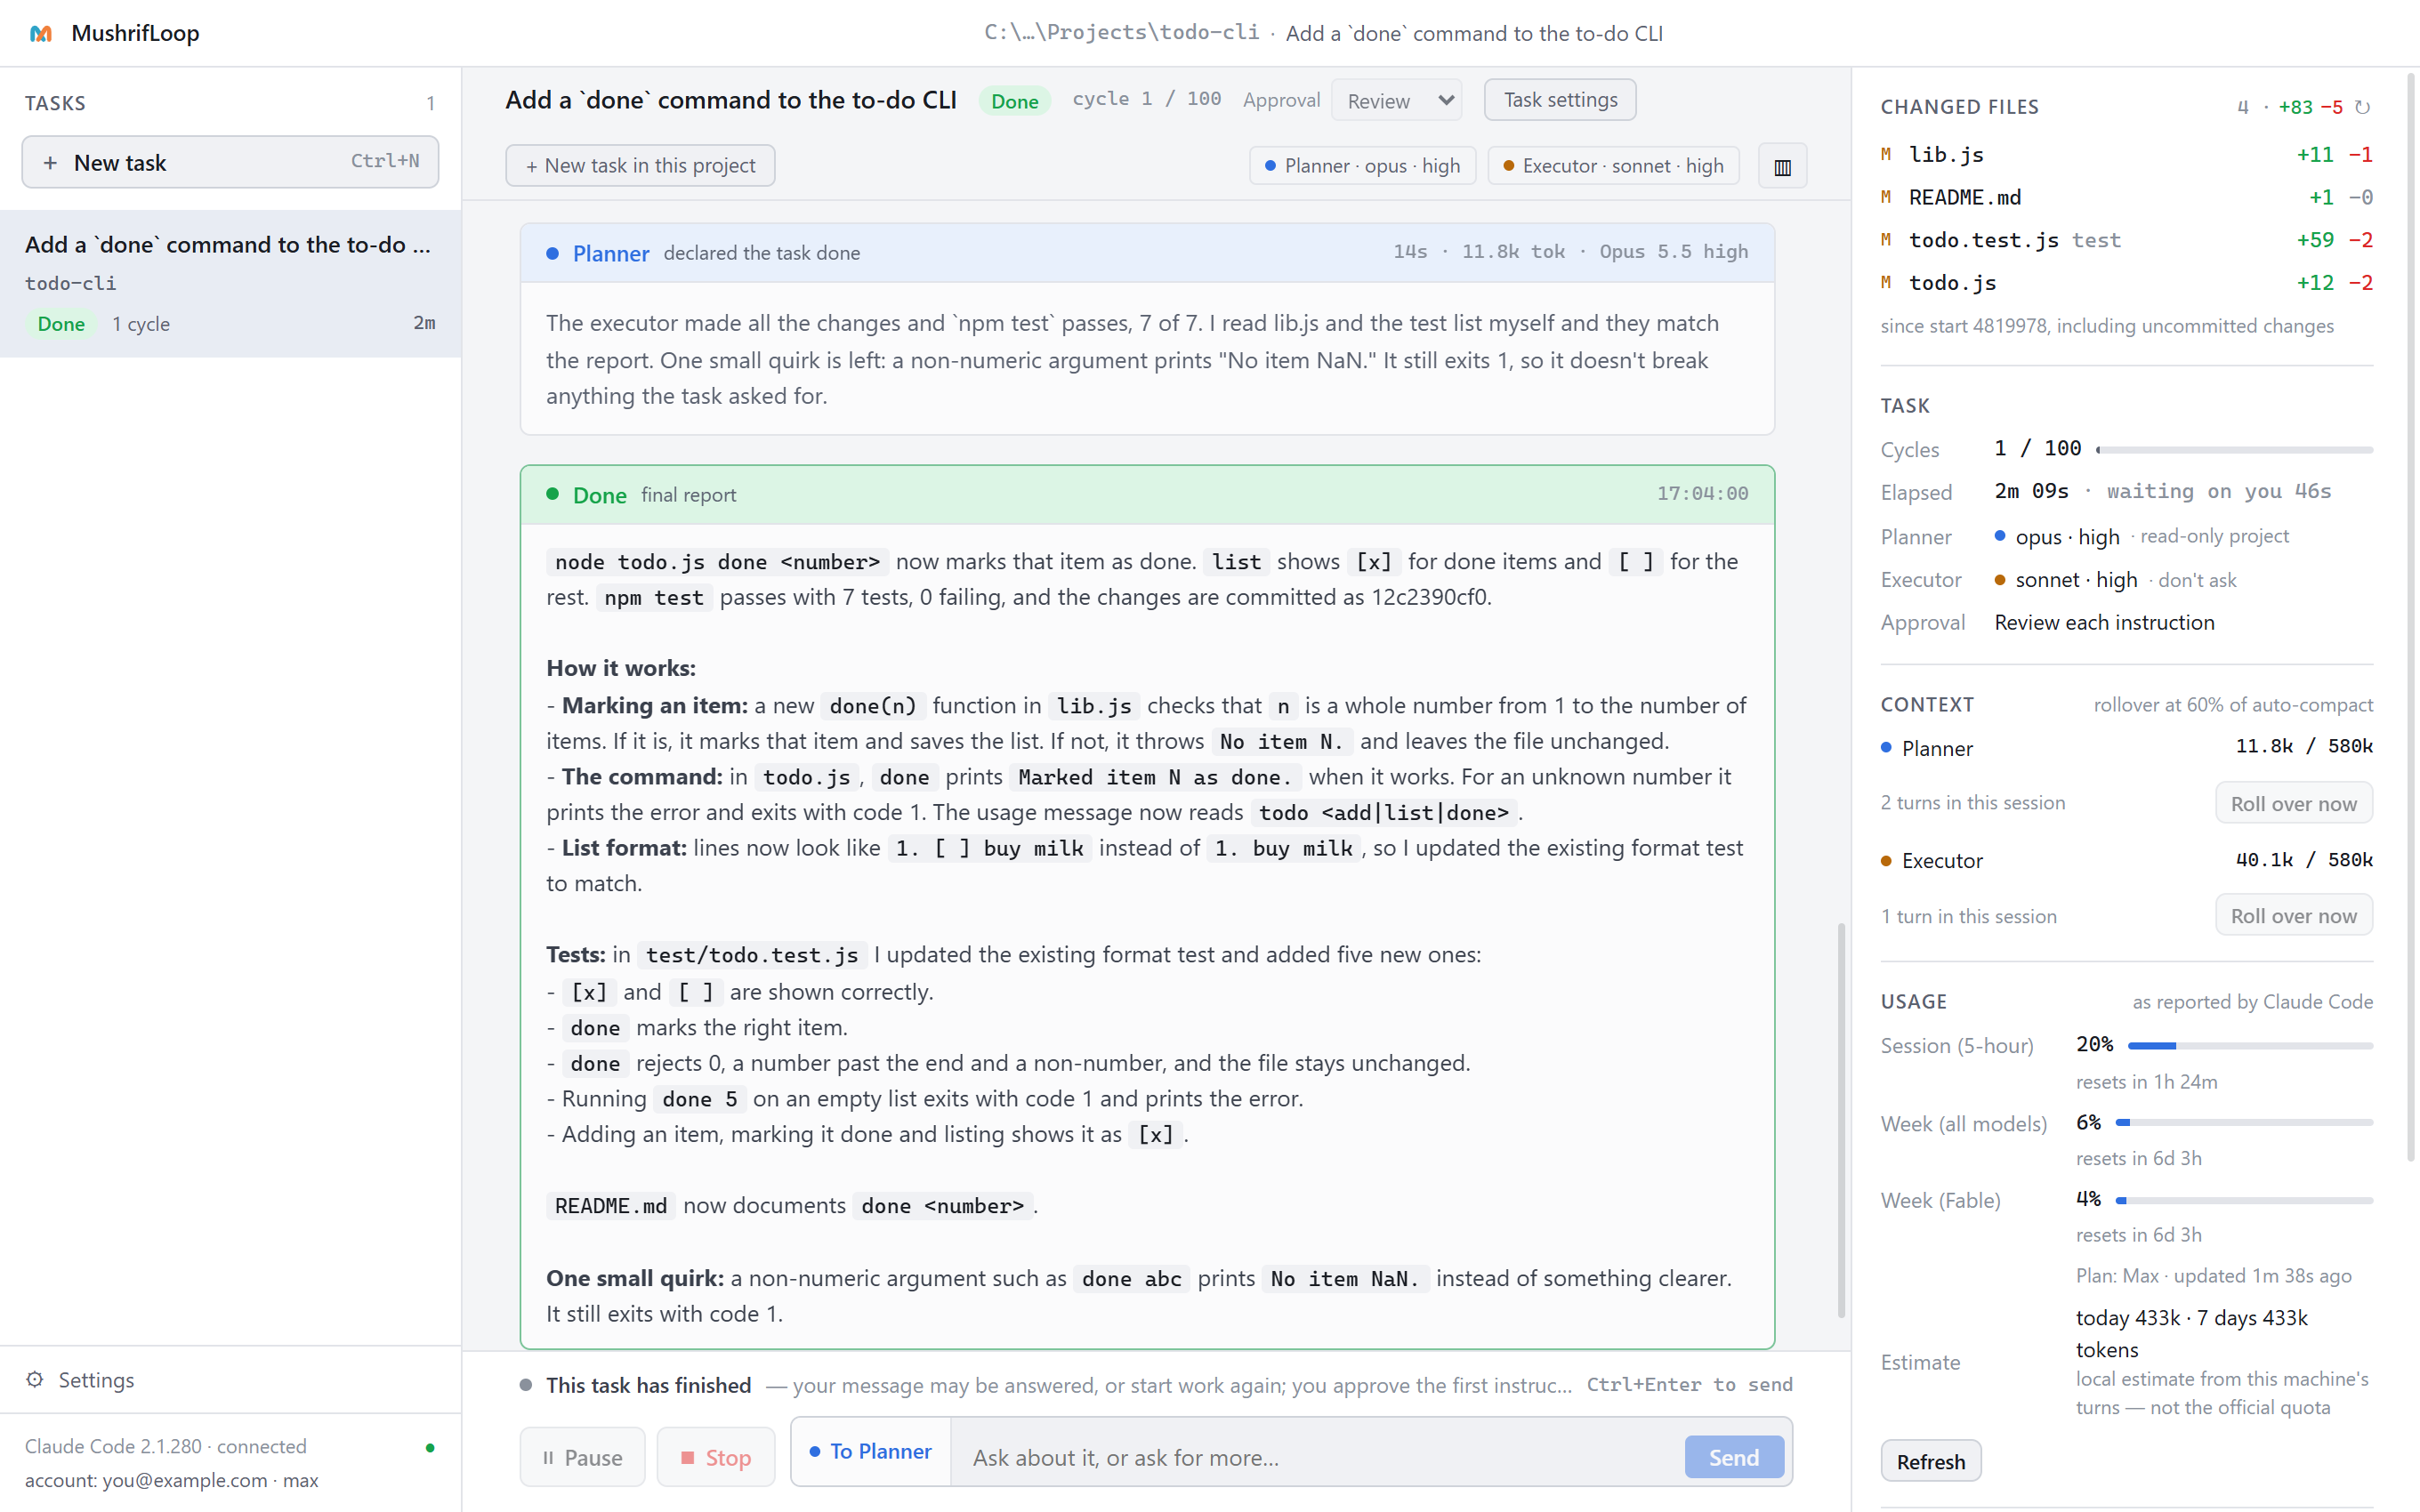
Task: Open the Planner opus high model selector
Action: point(1361,166)
